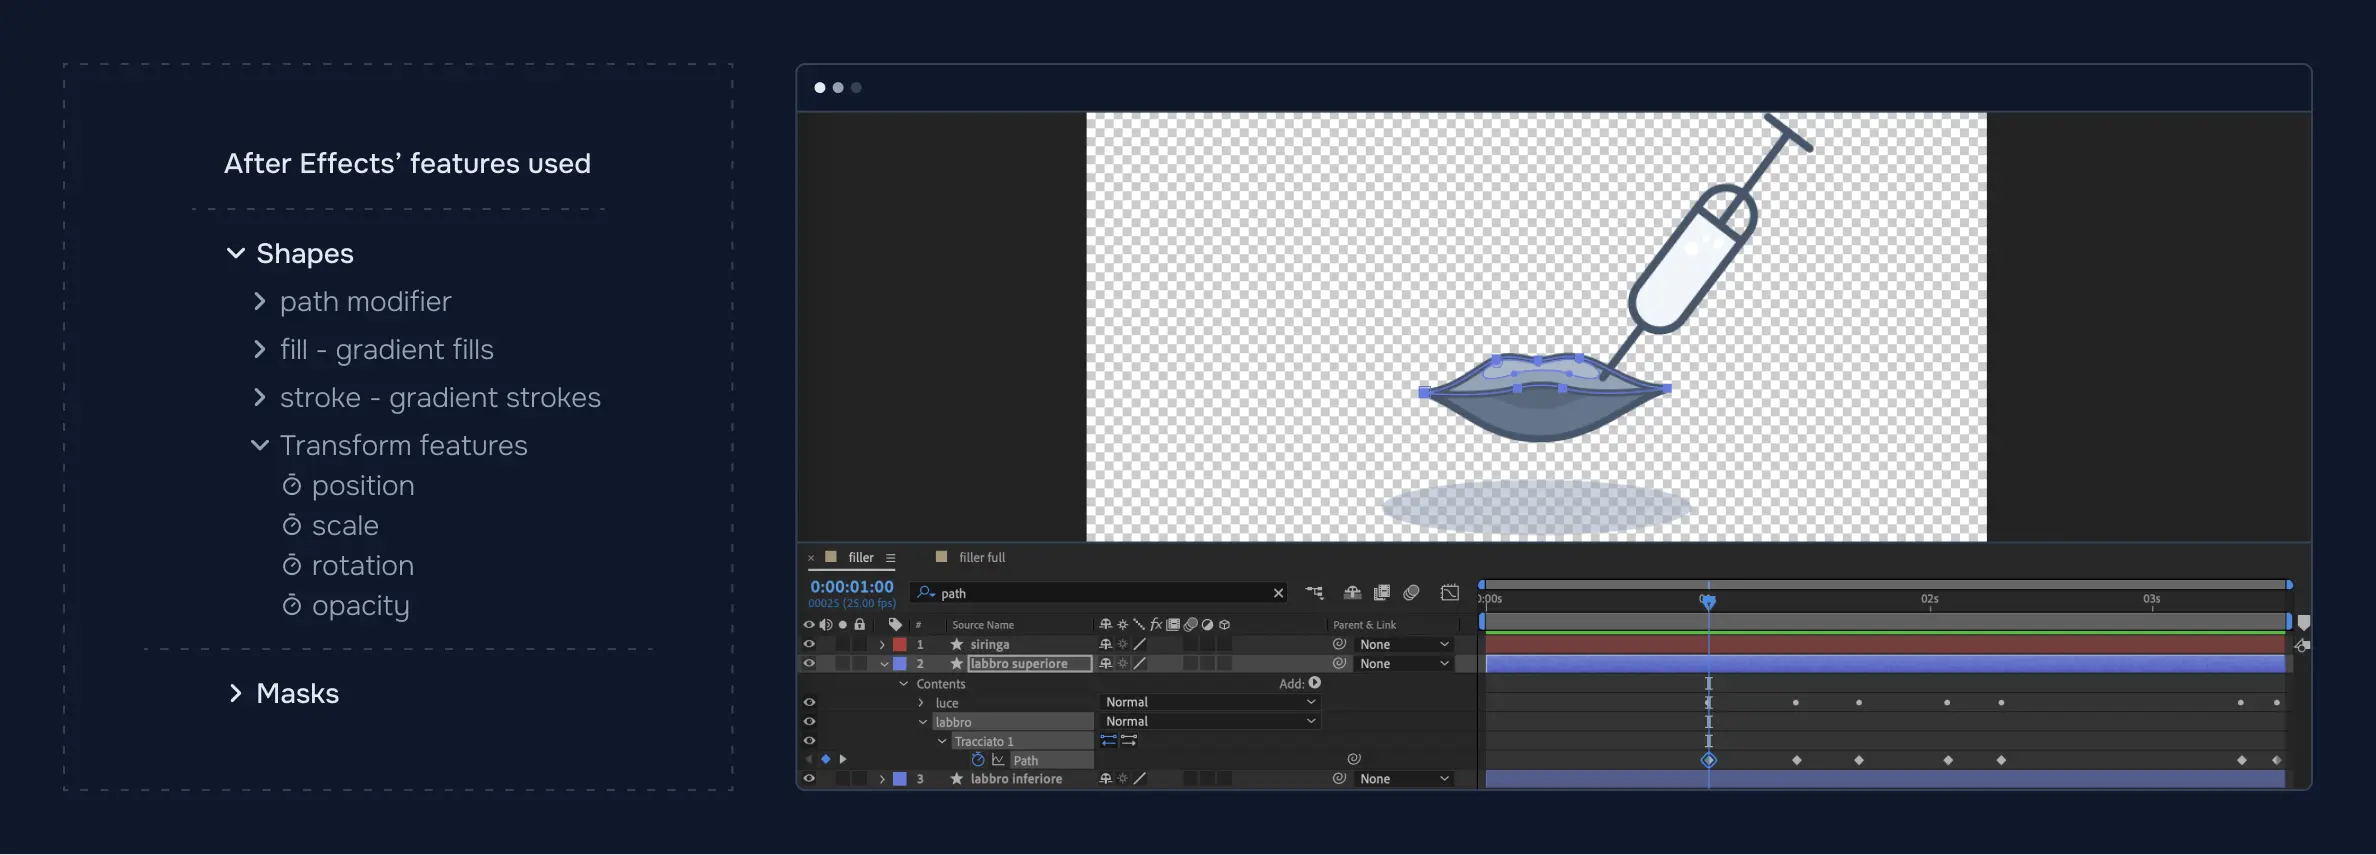Click the red label color of siringa
This screenshot has height=855, width=2376.
coord(900,645)
